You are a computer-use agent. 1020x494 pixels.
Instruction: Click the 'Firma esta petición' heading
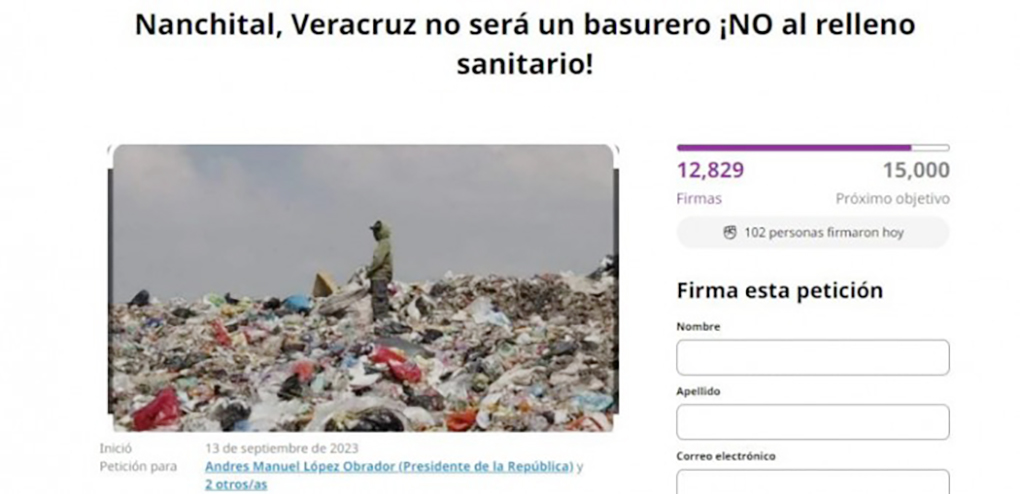coord(780,290)
